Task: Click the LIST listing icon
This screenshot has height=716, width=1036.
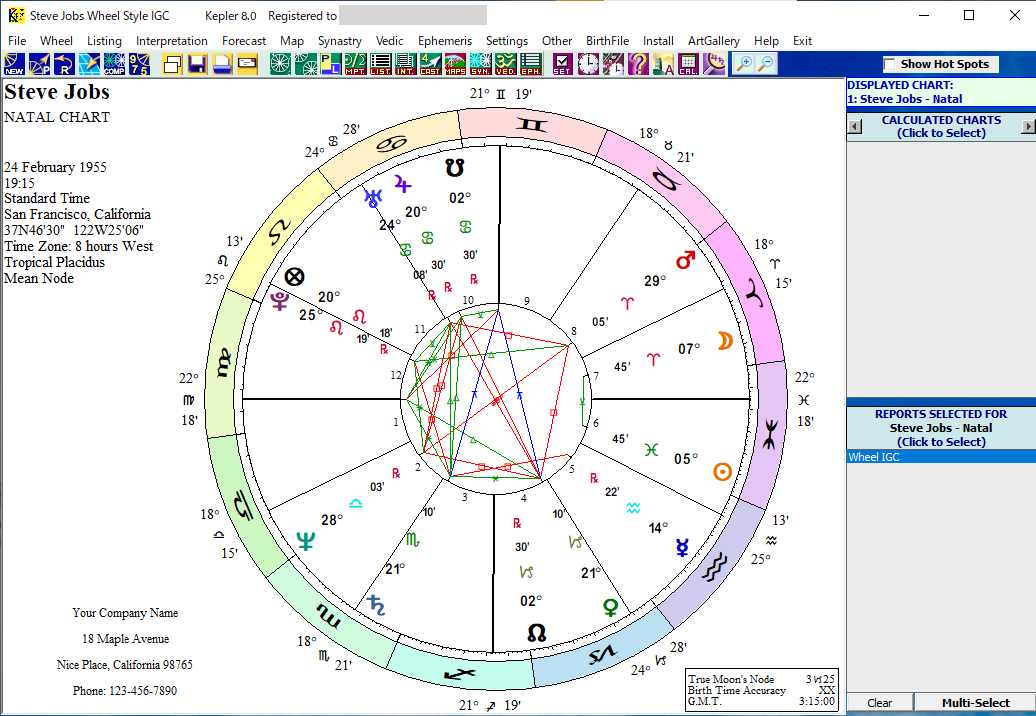Action: pos(381,64)
